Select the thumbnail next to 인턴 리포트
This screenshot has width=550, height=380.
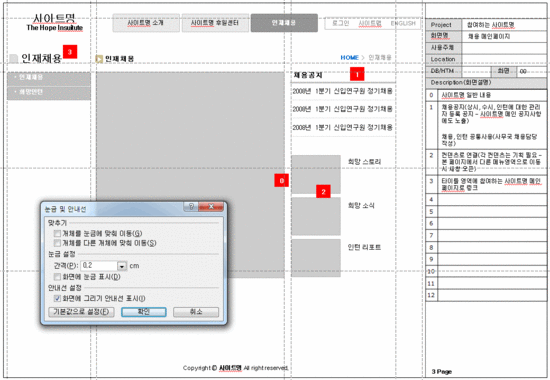[x=316, y=258]
